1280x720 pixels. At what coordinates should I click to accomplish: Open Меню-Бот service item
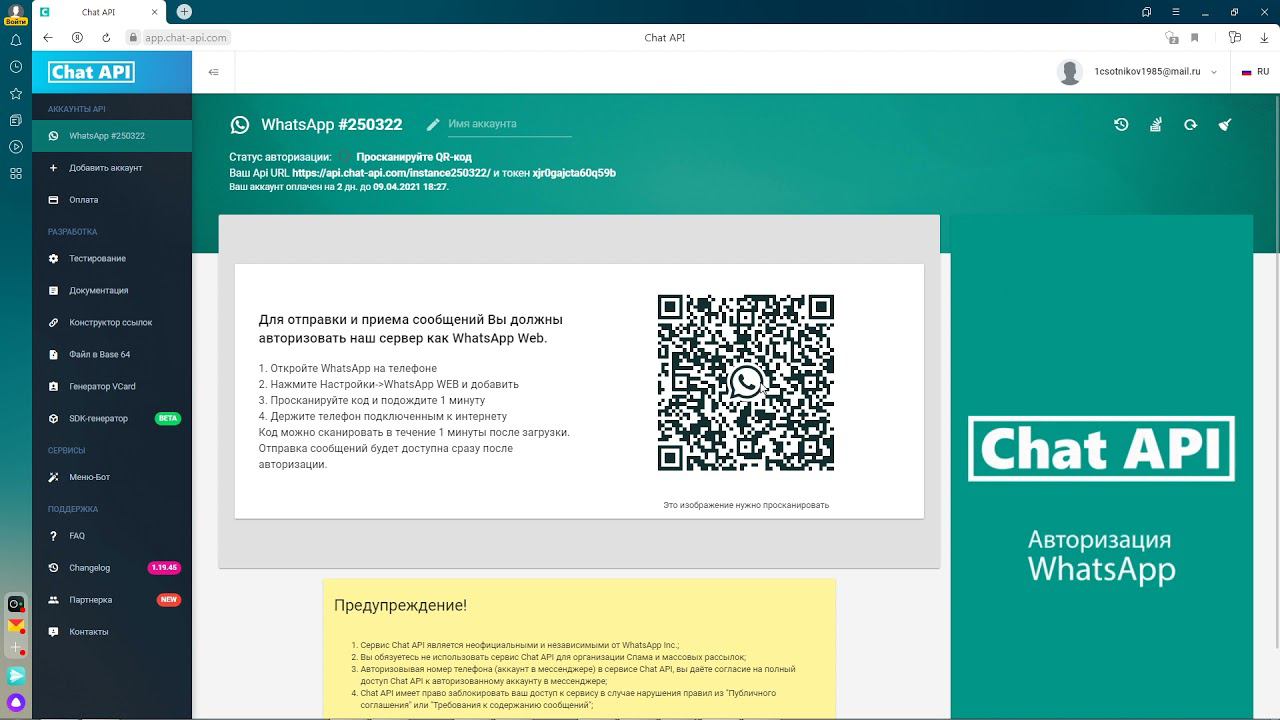coord(112,477)
